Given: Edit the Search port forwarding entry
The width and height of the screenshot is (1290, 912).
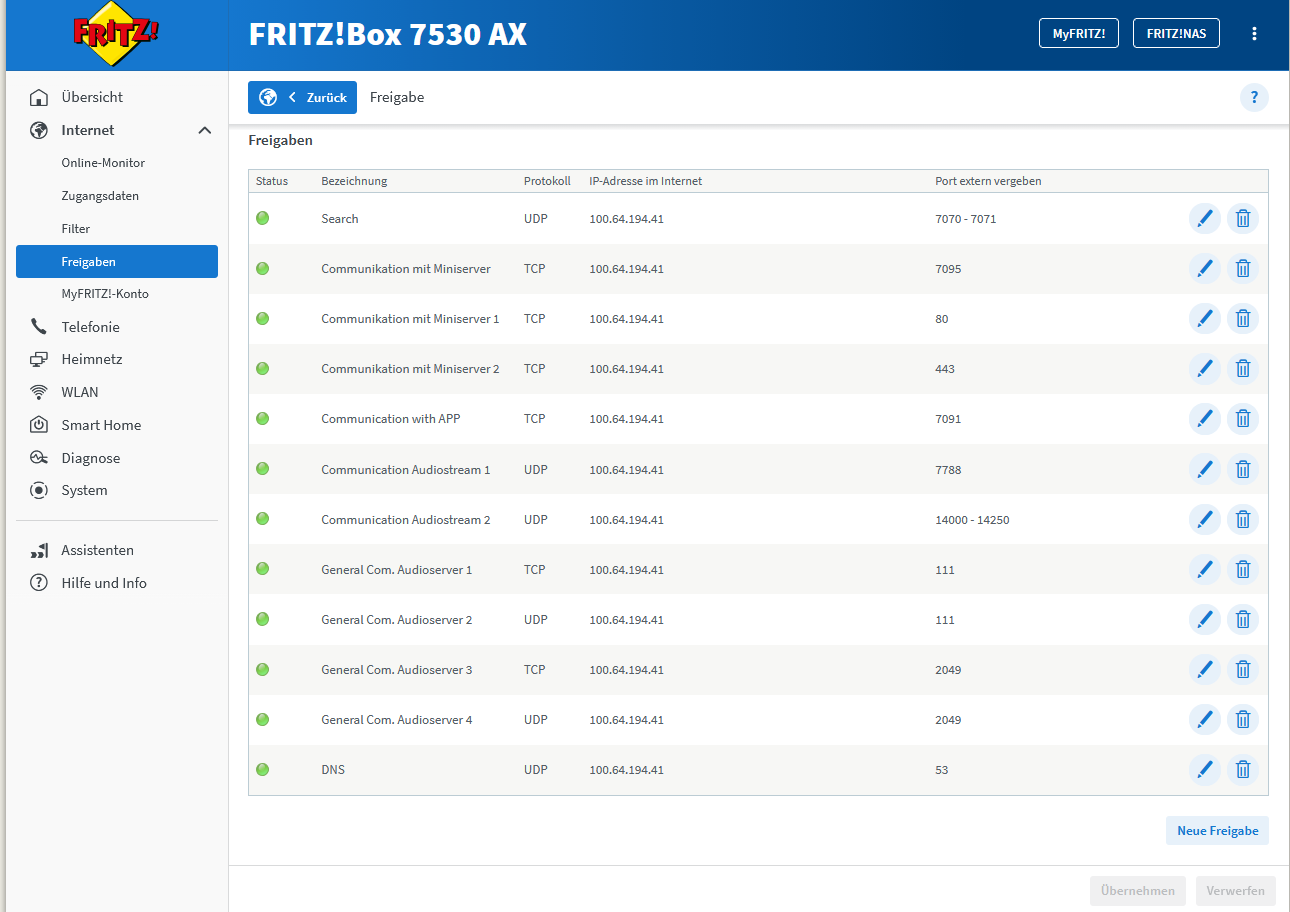Looking at the screenshot, I should pyautogui.click(x=1204, y=218).
